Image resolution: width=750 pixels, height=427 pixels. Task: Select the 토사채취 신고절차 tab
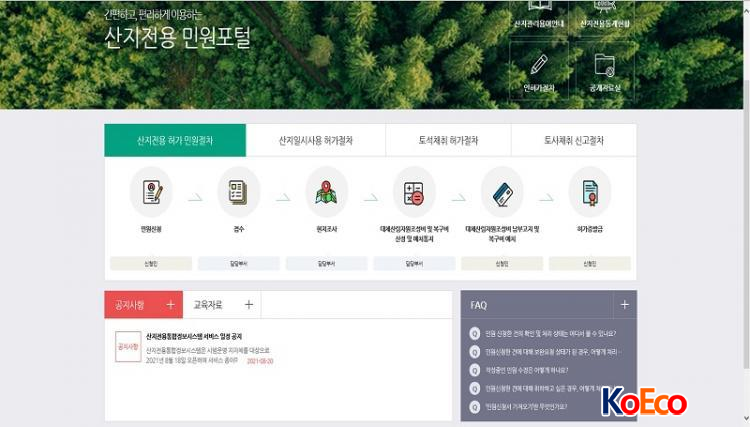click(574, 140)
